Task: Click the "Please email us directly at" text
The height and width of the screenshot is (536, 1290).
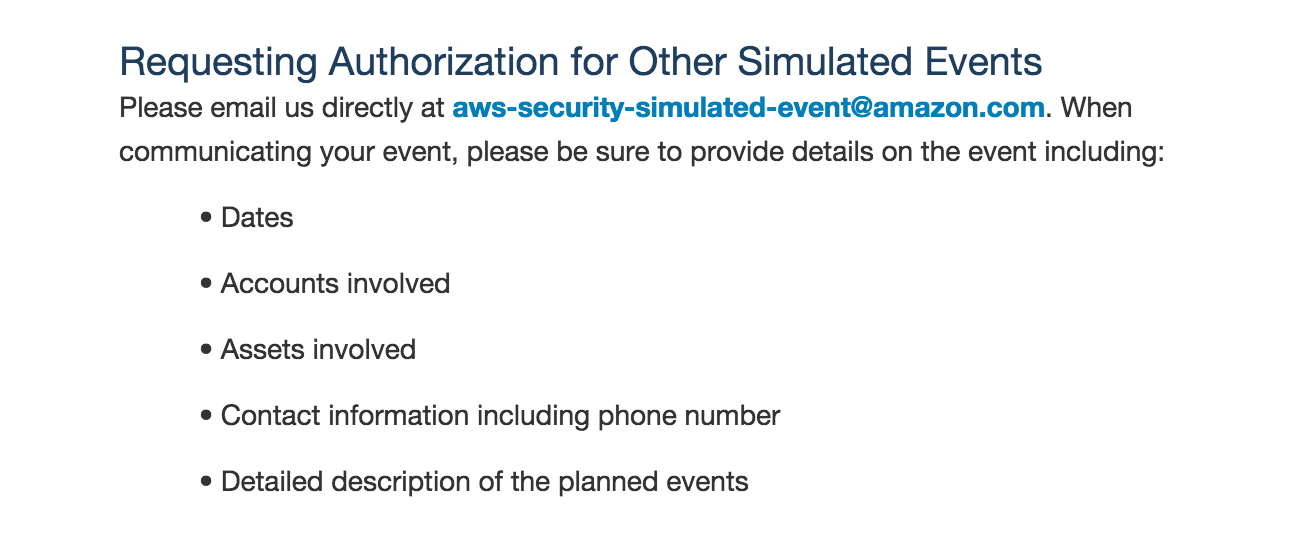Action: coord(282,107)
